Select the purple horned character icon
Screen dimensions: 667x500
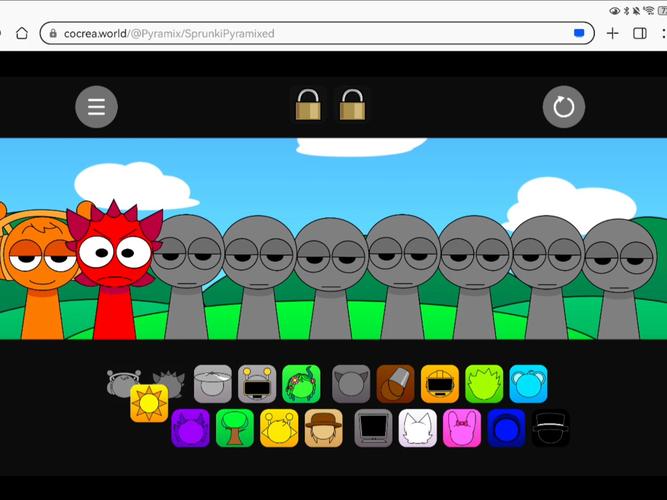(191, 428)
